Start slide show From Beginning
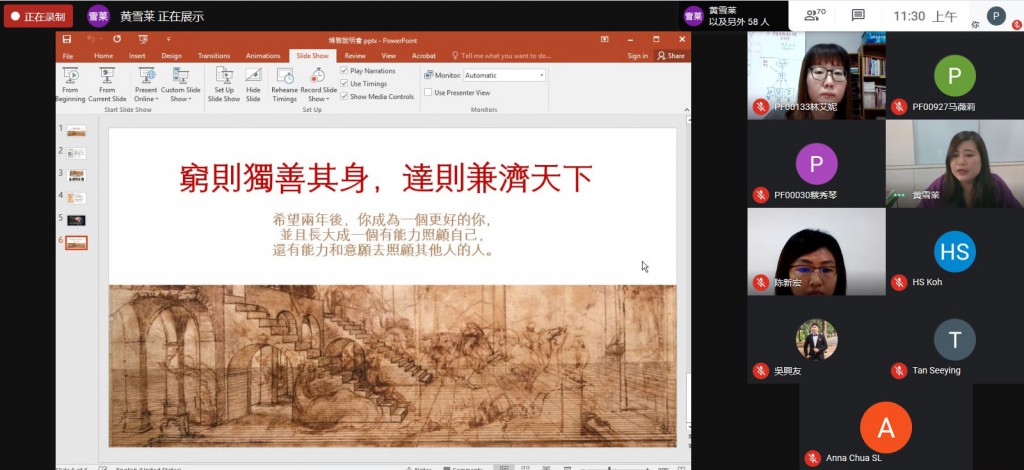The width and height of the screenshot is (1024, 470). (x=70, y=85)
